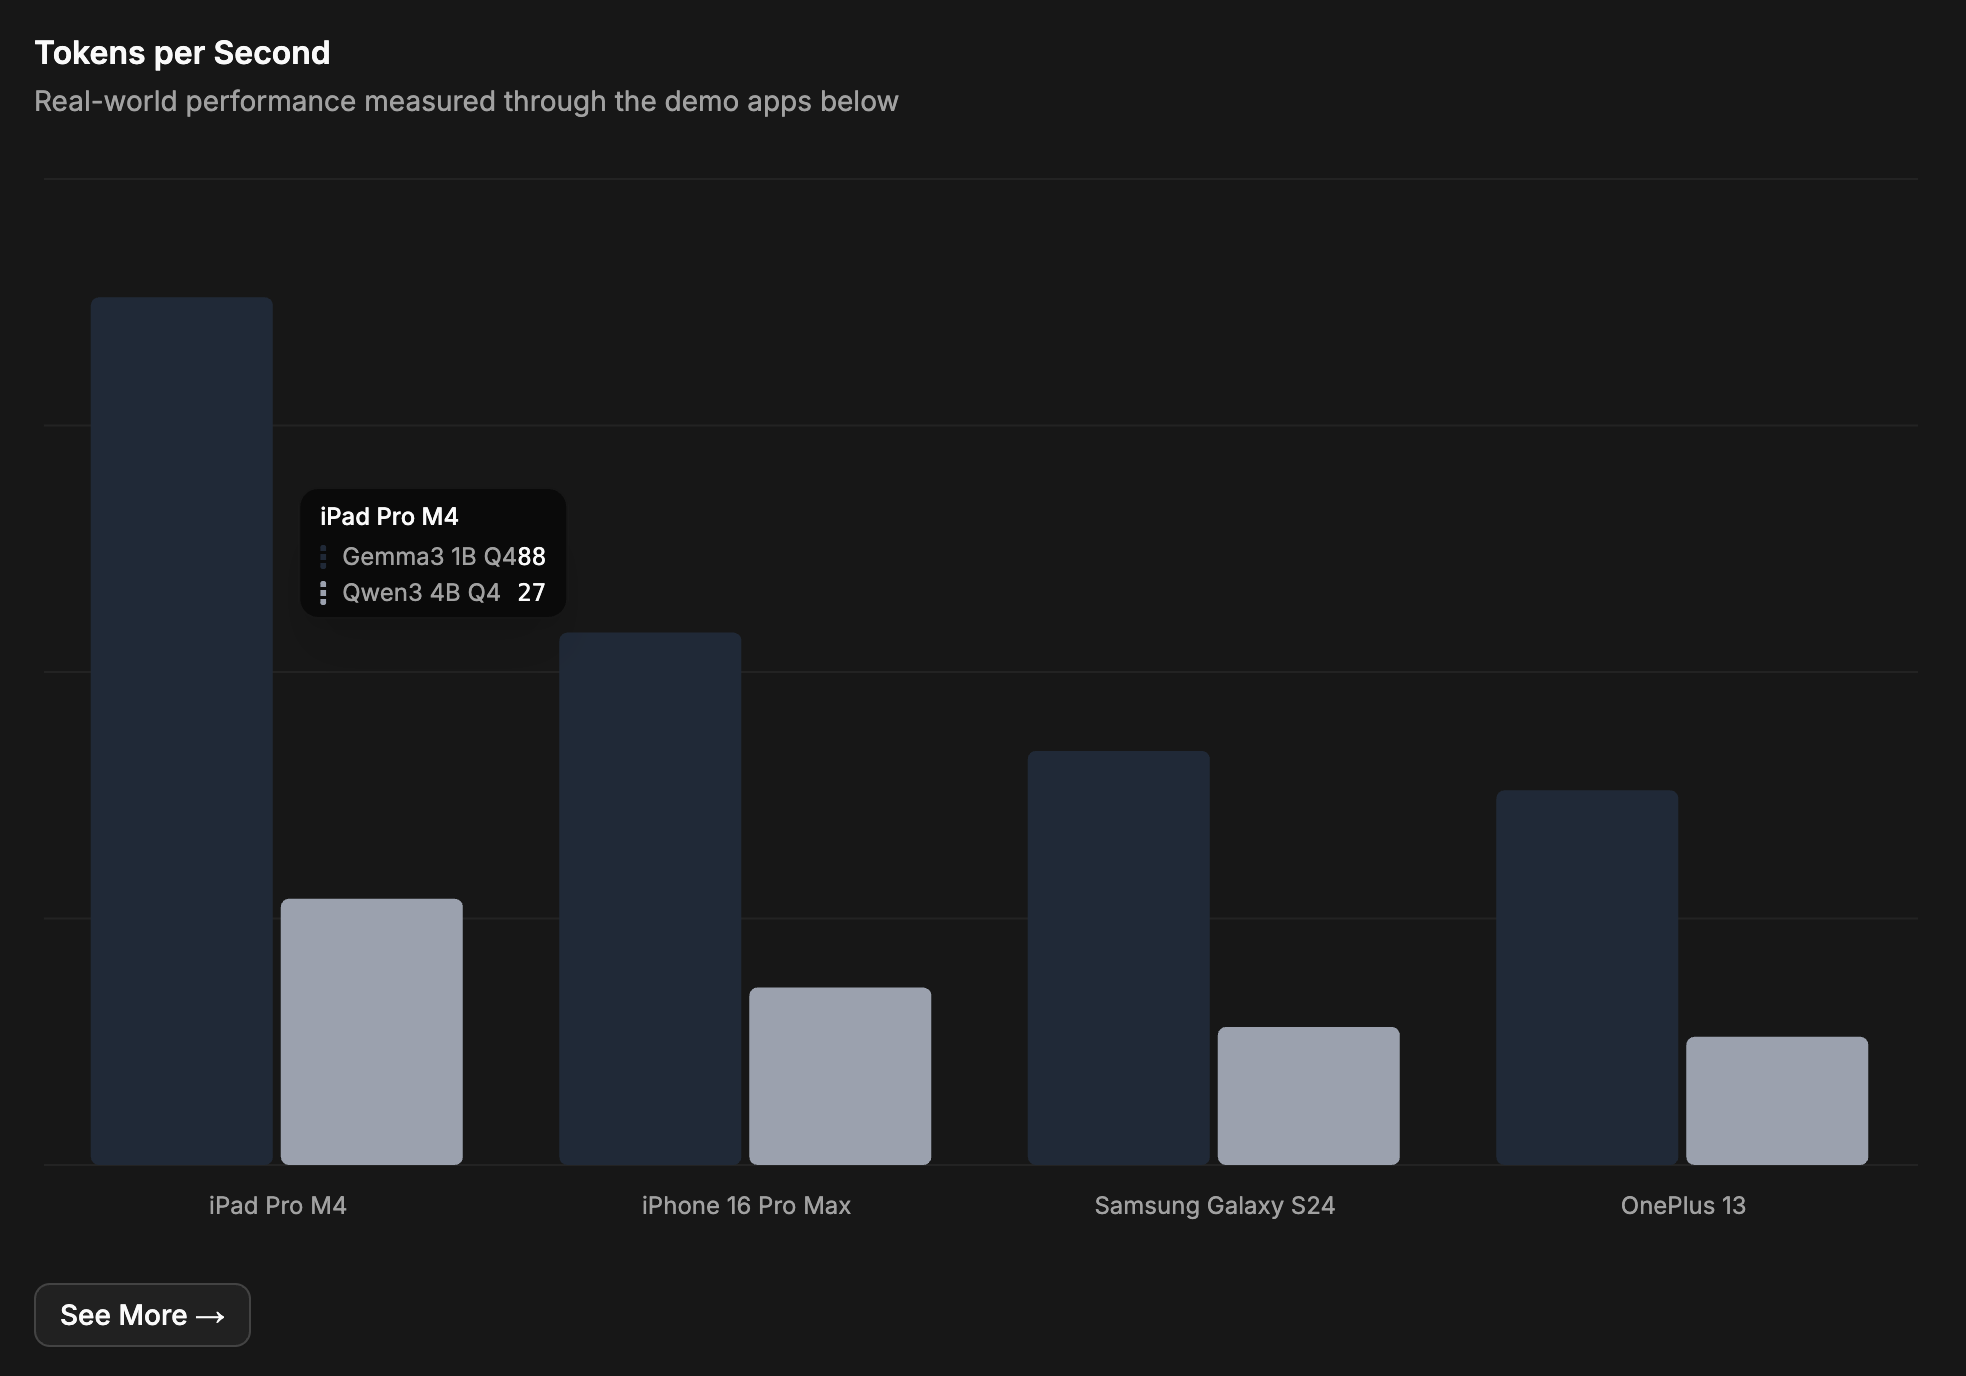1966x1376 pixels.
Task: Click the OnePlus 13 light bar
Action: (1777, 1100)
